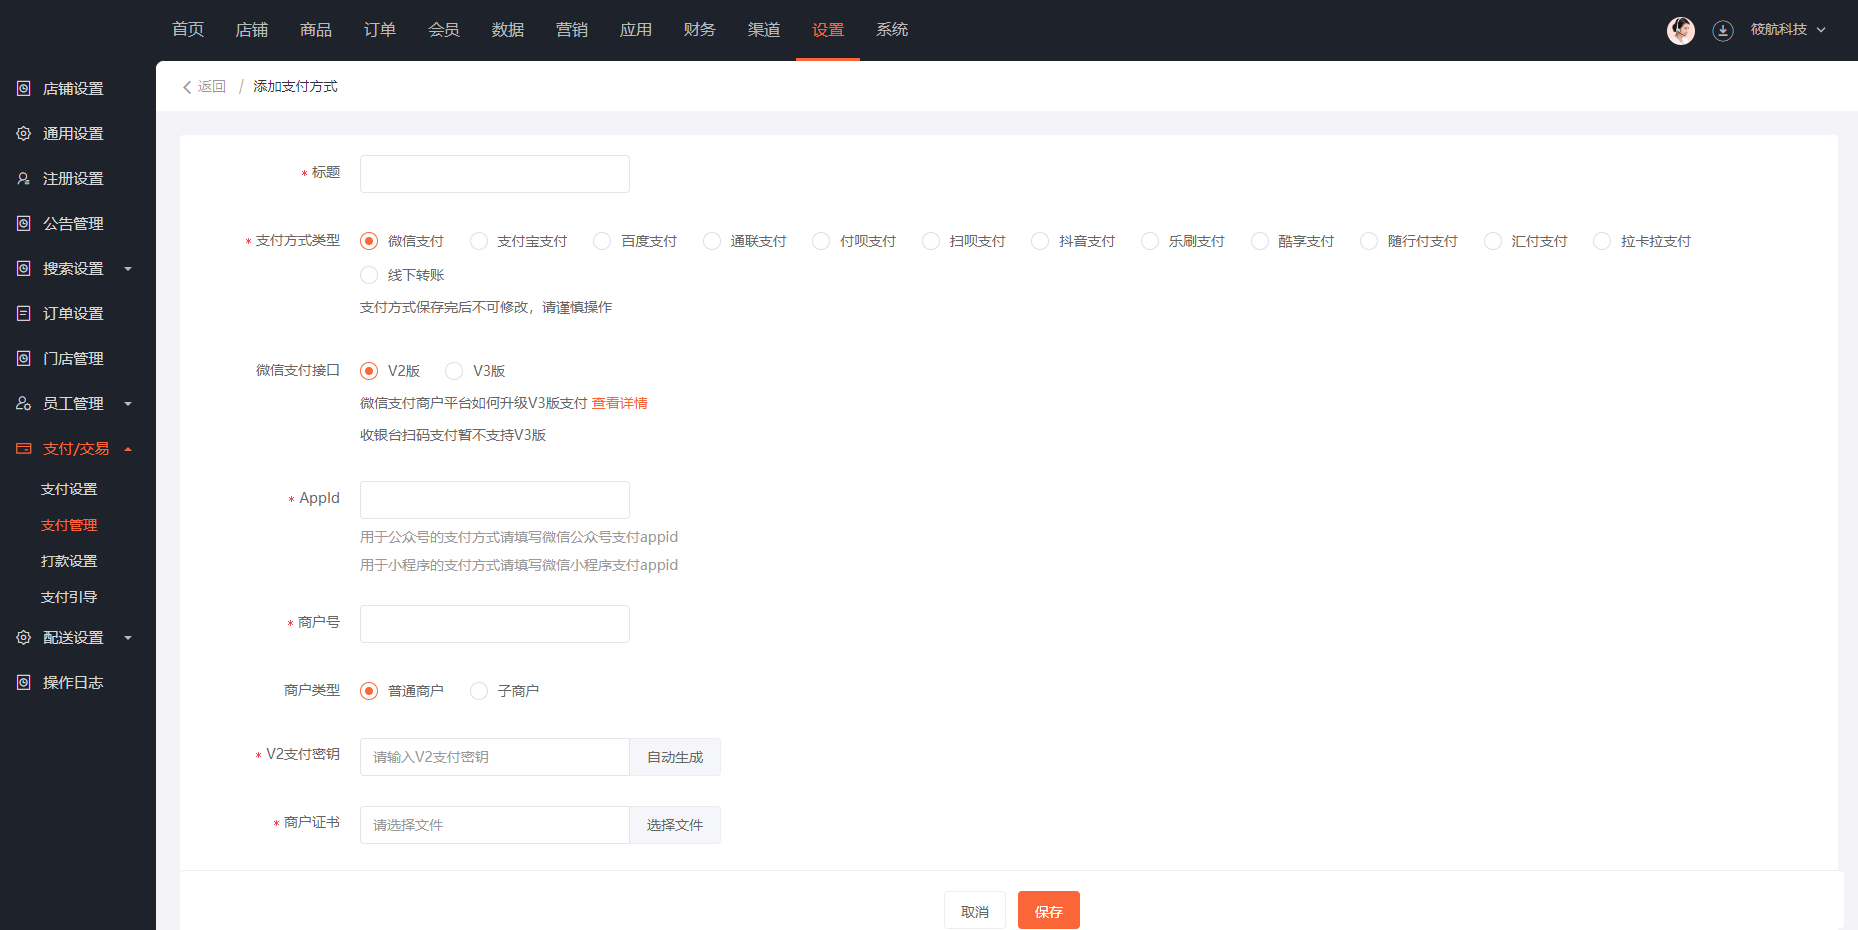Expand the 员工管理 submenu arrow
This screenshot has width=1858, height=930.
(128, 404)
